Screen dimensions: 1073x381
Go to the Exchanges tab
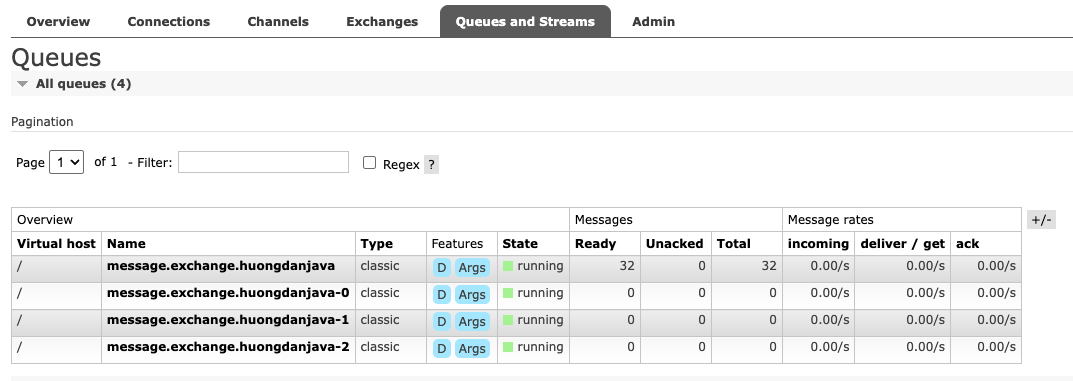click(382, 21)
